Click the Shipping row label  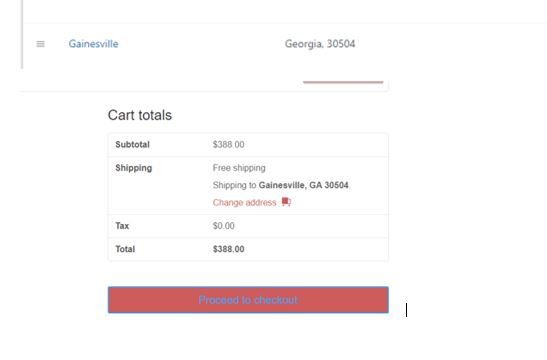134,168
